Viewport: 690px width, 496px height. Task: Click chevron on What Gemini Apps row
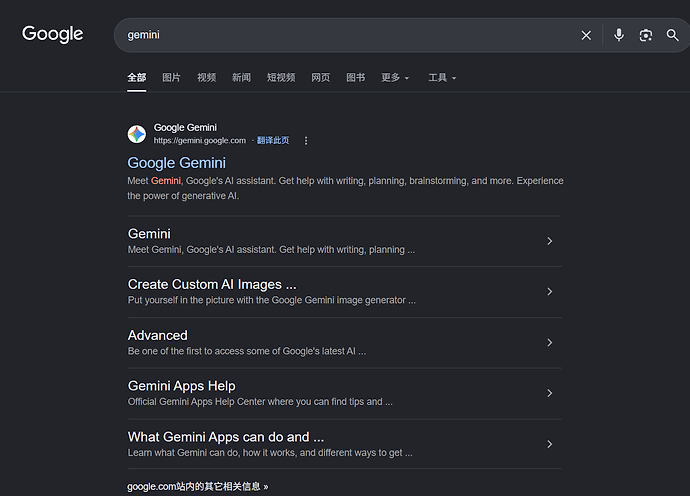(x=550, y=444)
